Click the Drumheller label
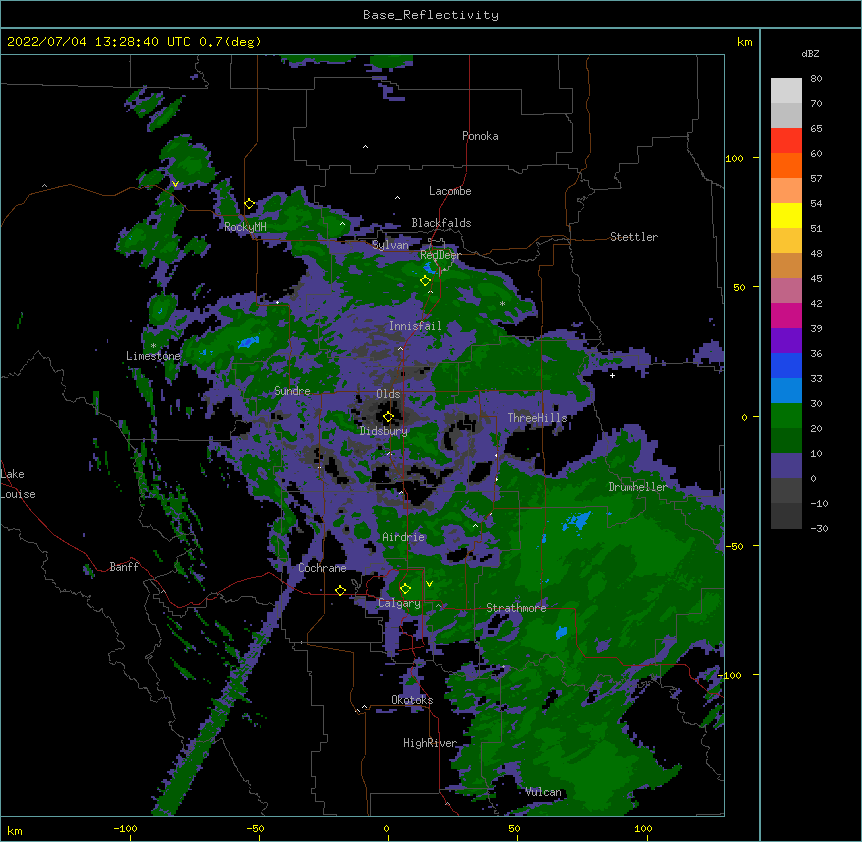862x842 pixels. click(638, 486)
